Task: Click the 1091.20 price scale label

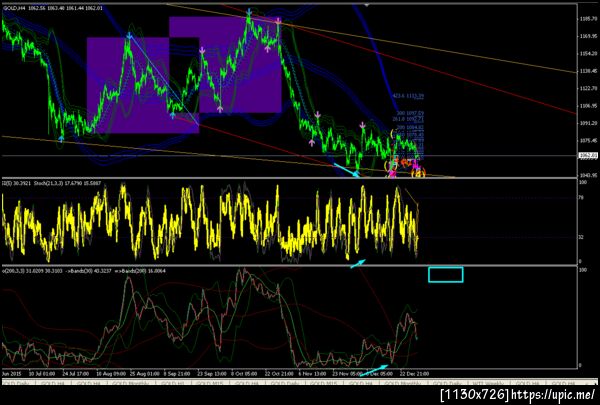Action: [588, 123]
